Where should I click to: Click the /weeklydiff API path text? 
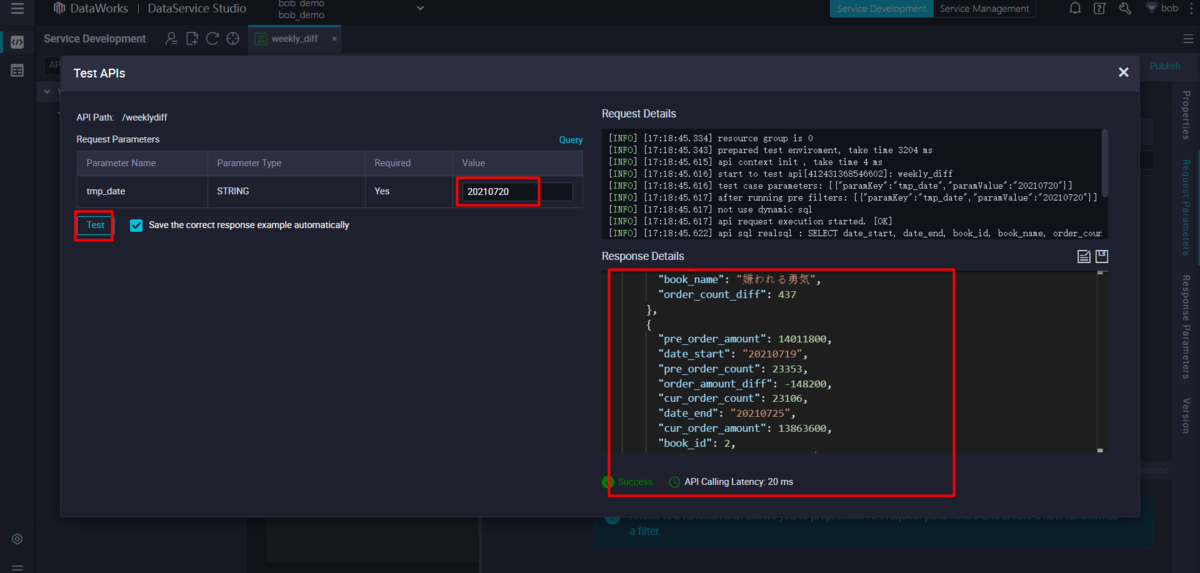point(144,118)
